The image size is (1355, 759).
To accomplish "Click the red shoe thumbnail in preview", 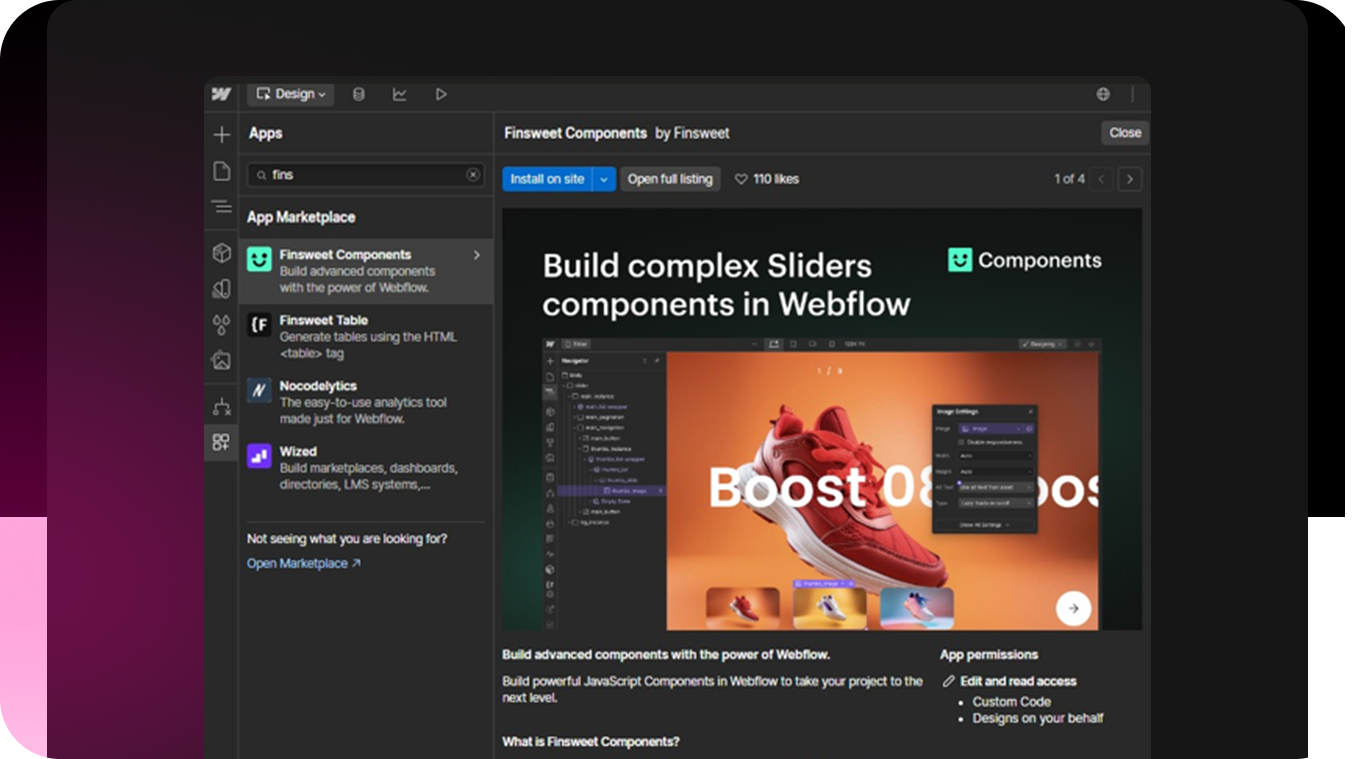I will click(743, 607).
